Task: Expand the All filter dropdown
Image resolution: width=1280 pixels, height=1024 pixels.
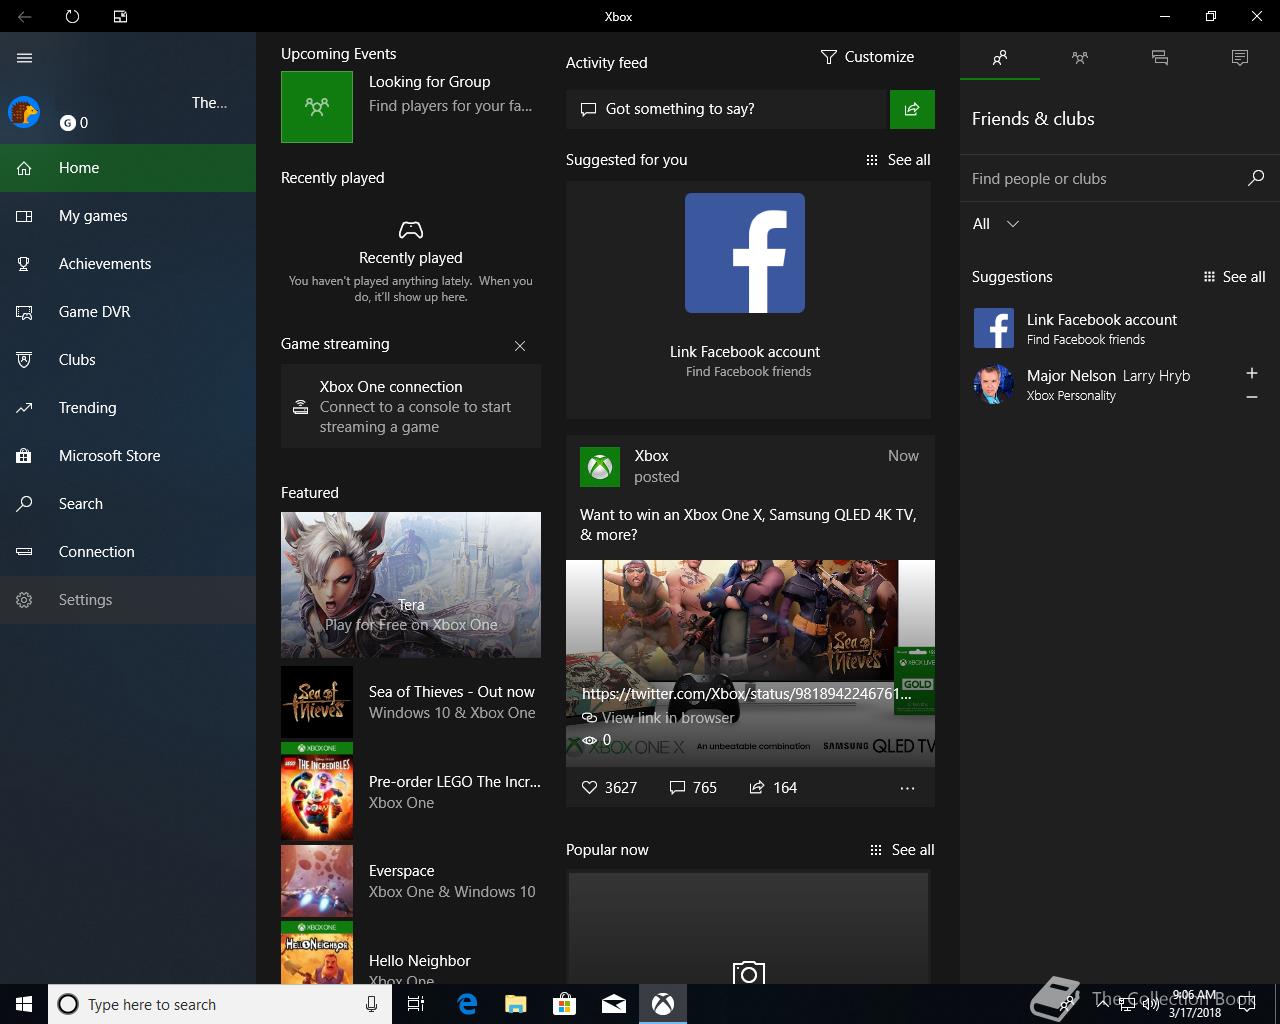Action: coord(996,224)
